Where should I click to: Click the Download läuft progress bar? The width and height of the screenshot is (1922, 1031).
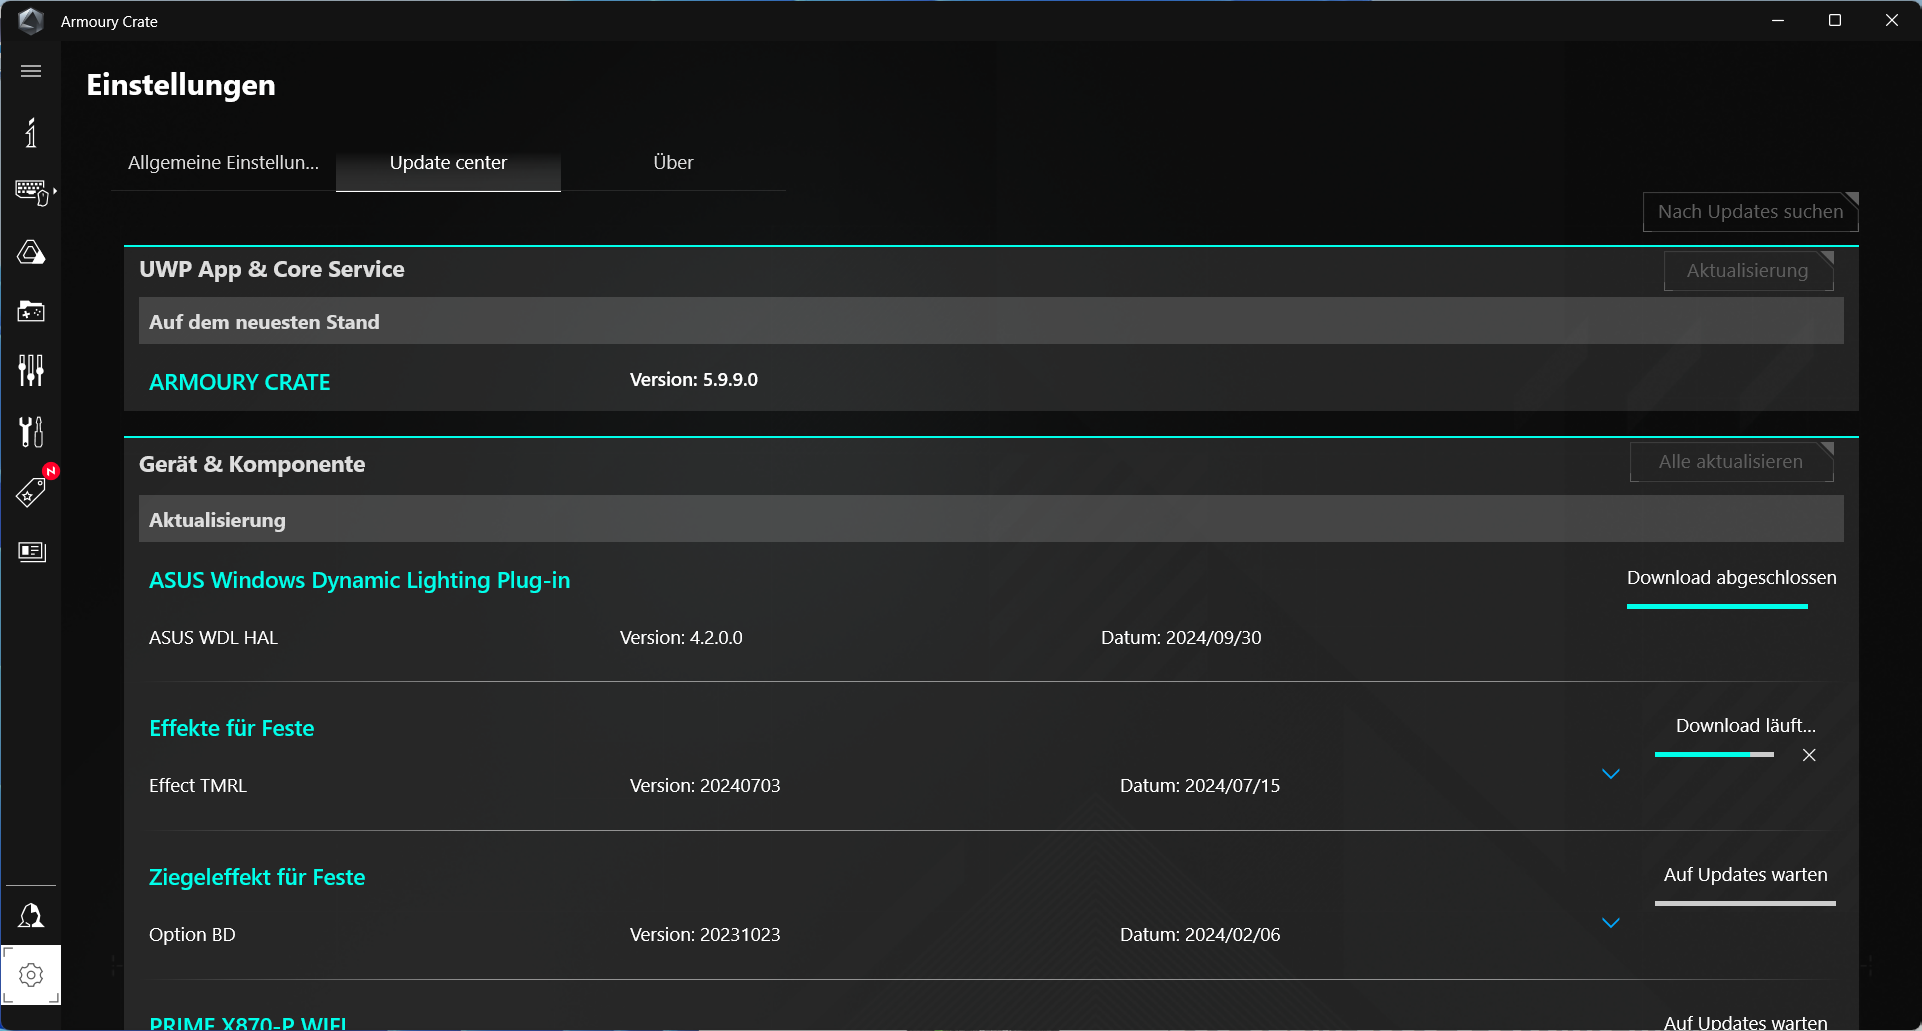tap(1714, 754)
